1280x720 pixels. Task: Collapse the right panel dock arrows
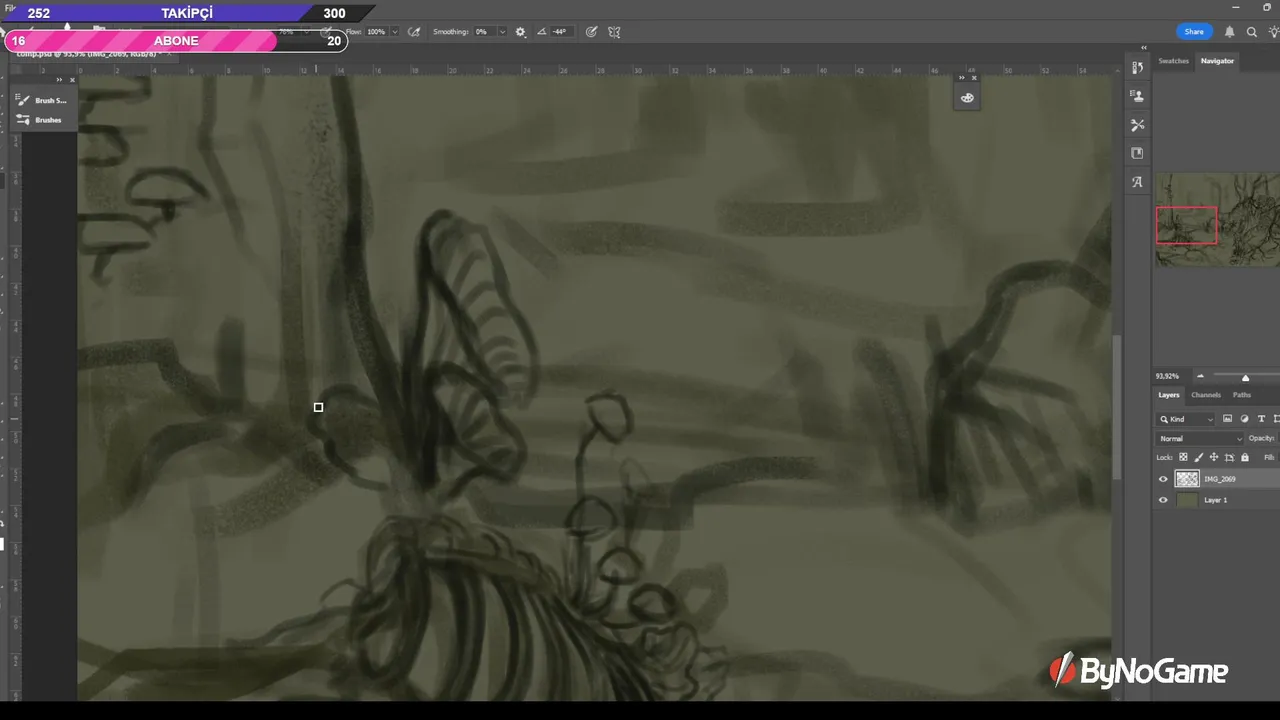click(x=1144, y=48)
